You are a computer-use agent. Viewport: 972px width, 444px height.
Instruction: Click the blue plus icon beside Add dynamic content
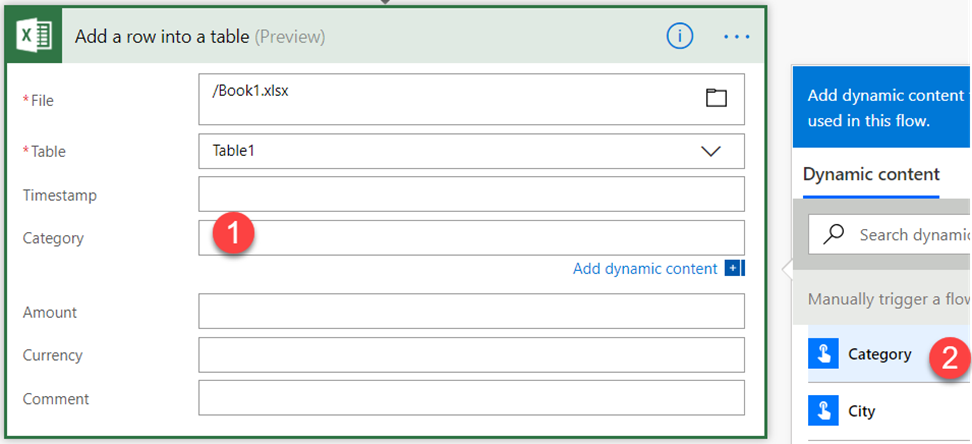734,269
